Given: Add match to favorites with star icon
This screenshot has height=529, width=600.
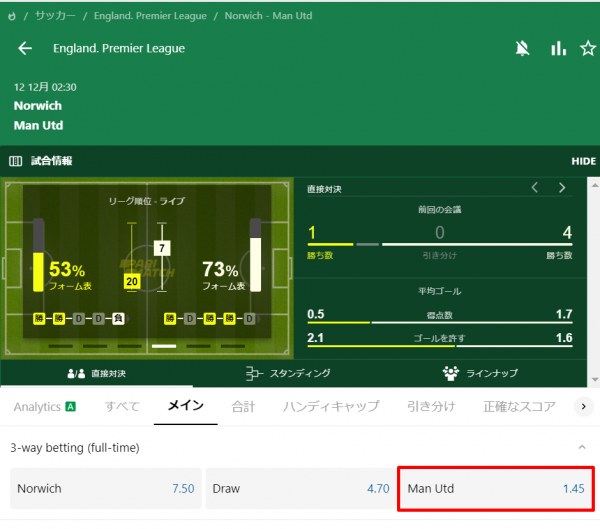Looking at the screenshot, I should [x=587, y=49].
